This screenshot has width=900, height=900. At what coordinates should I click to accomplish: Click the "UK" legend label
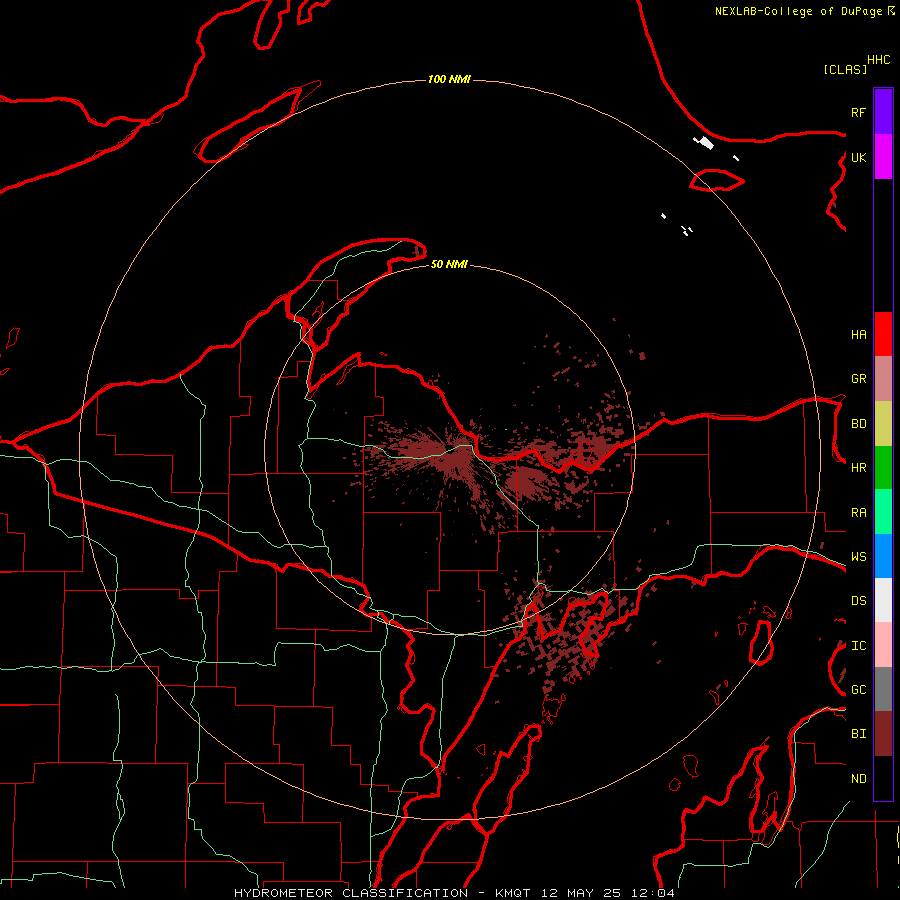(858, 157)
